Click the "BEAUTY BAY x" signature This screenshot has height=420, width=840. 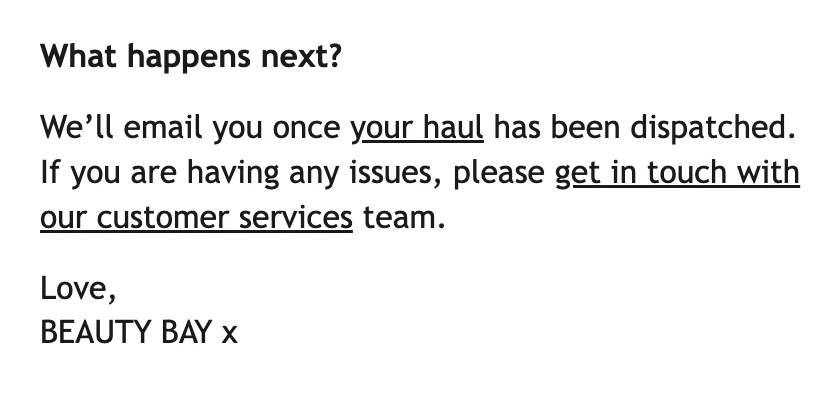coord(138,332)
